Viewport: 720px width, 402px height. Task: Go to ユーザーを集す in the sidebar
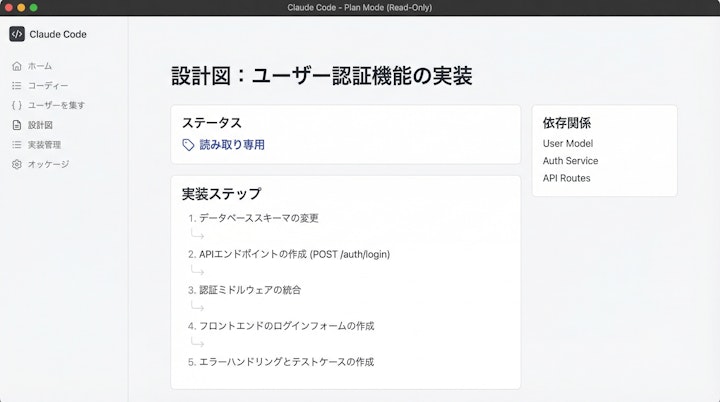coord(56,105)
